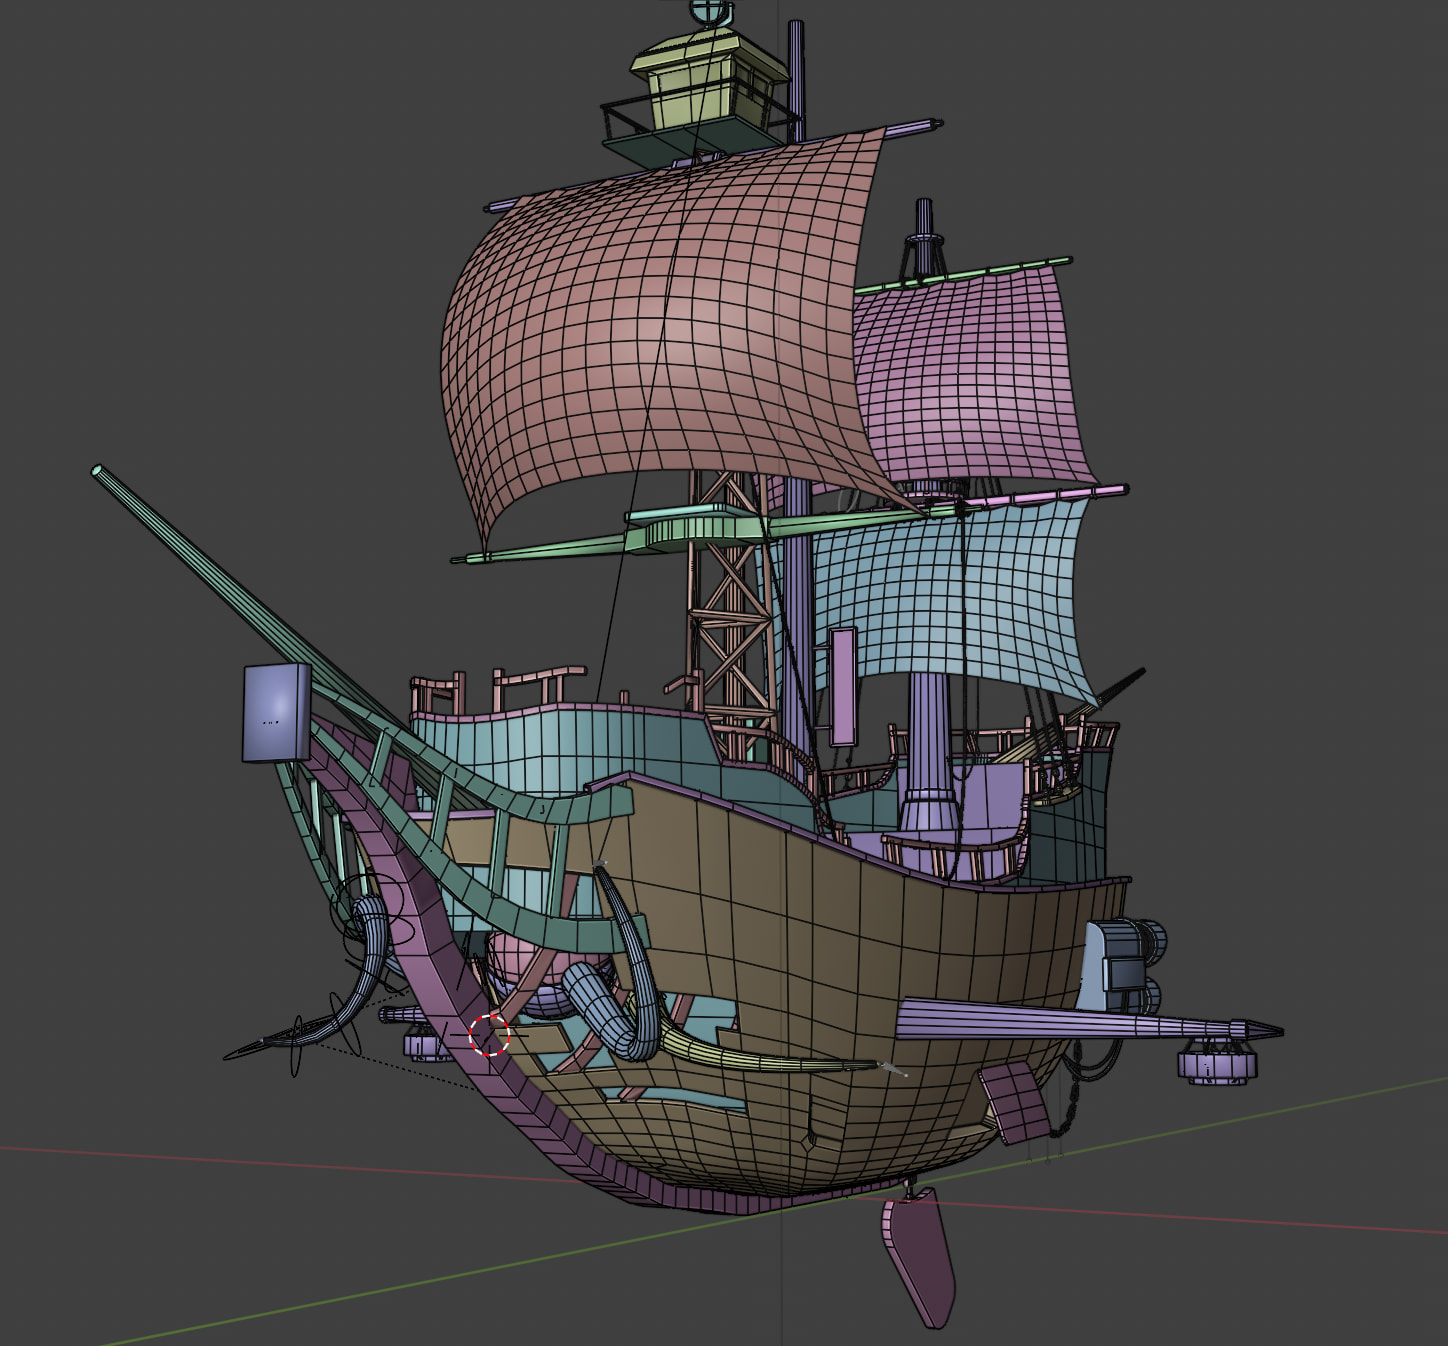This screenshot has width=1448, height=1346.
Task: Select the small purple flap under stern
Action: (1015, 1100)
